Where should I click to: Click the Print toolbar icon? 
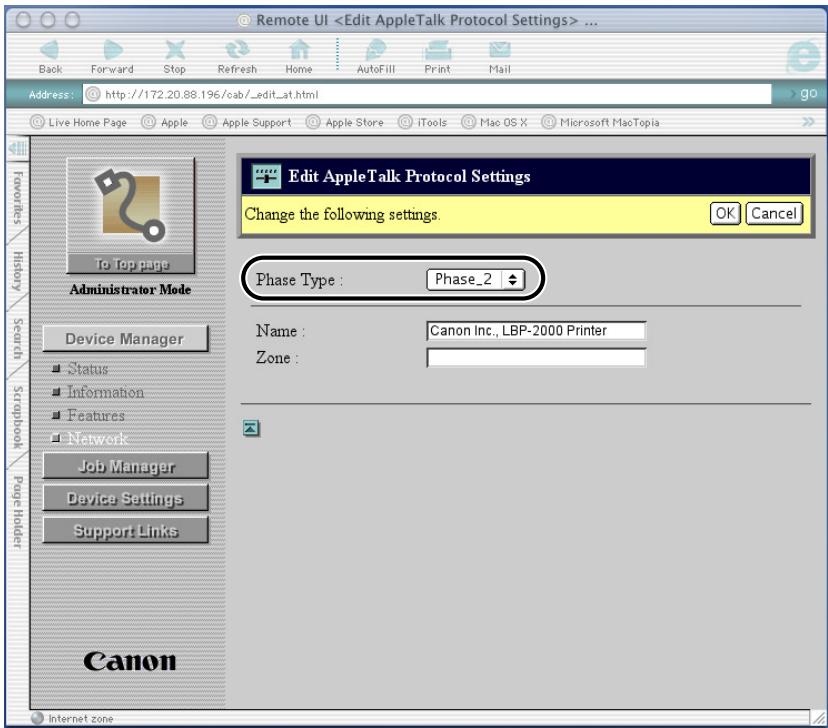[438, 50]
